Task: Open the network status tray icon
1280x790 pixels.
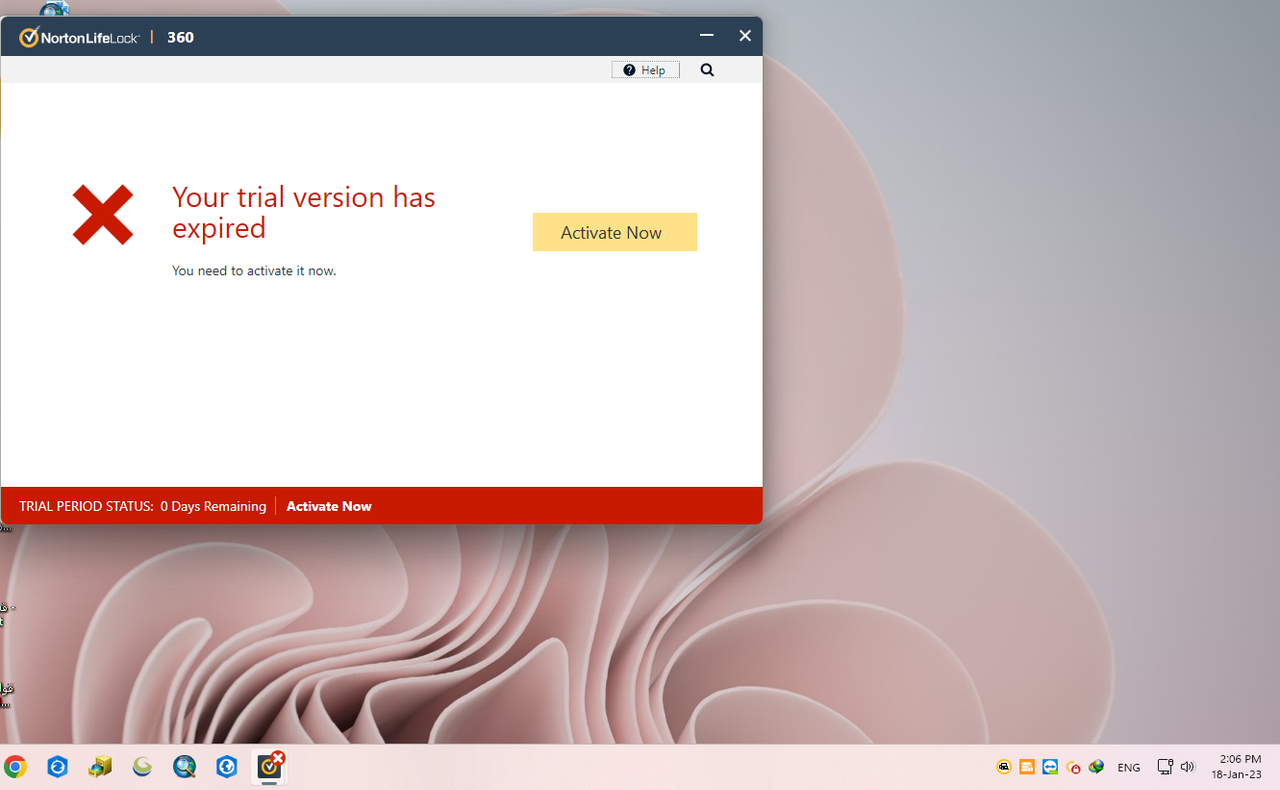Action: point(1165,767)
